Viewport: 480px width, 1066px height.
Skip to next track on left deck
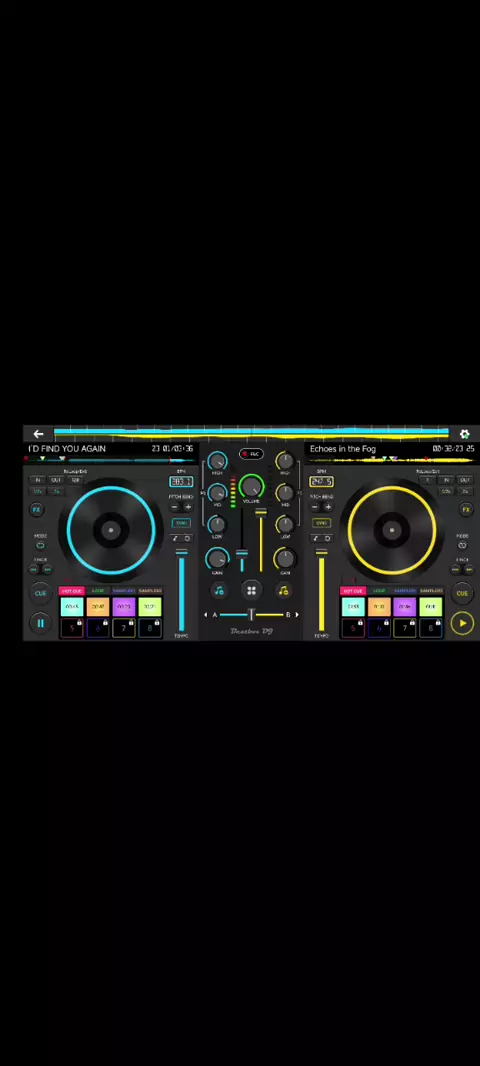pyautogui.click(x=47, y=570)
